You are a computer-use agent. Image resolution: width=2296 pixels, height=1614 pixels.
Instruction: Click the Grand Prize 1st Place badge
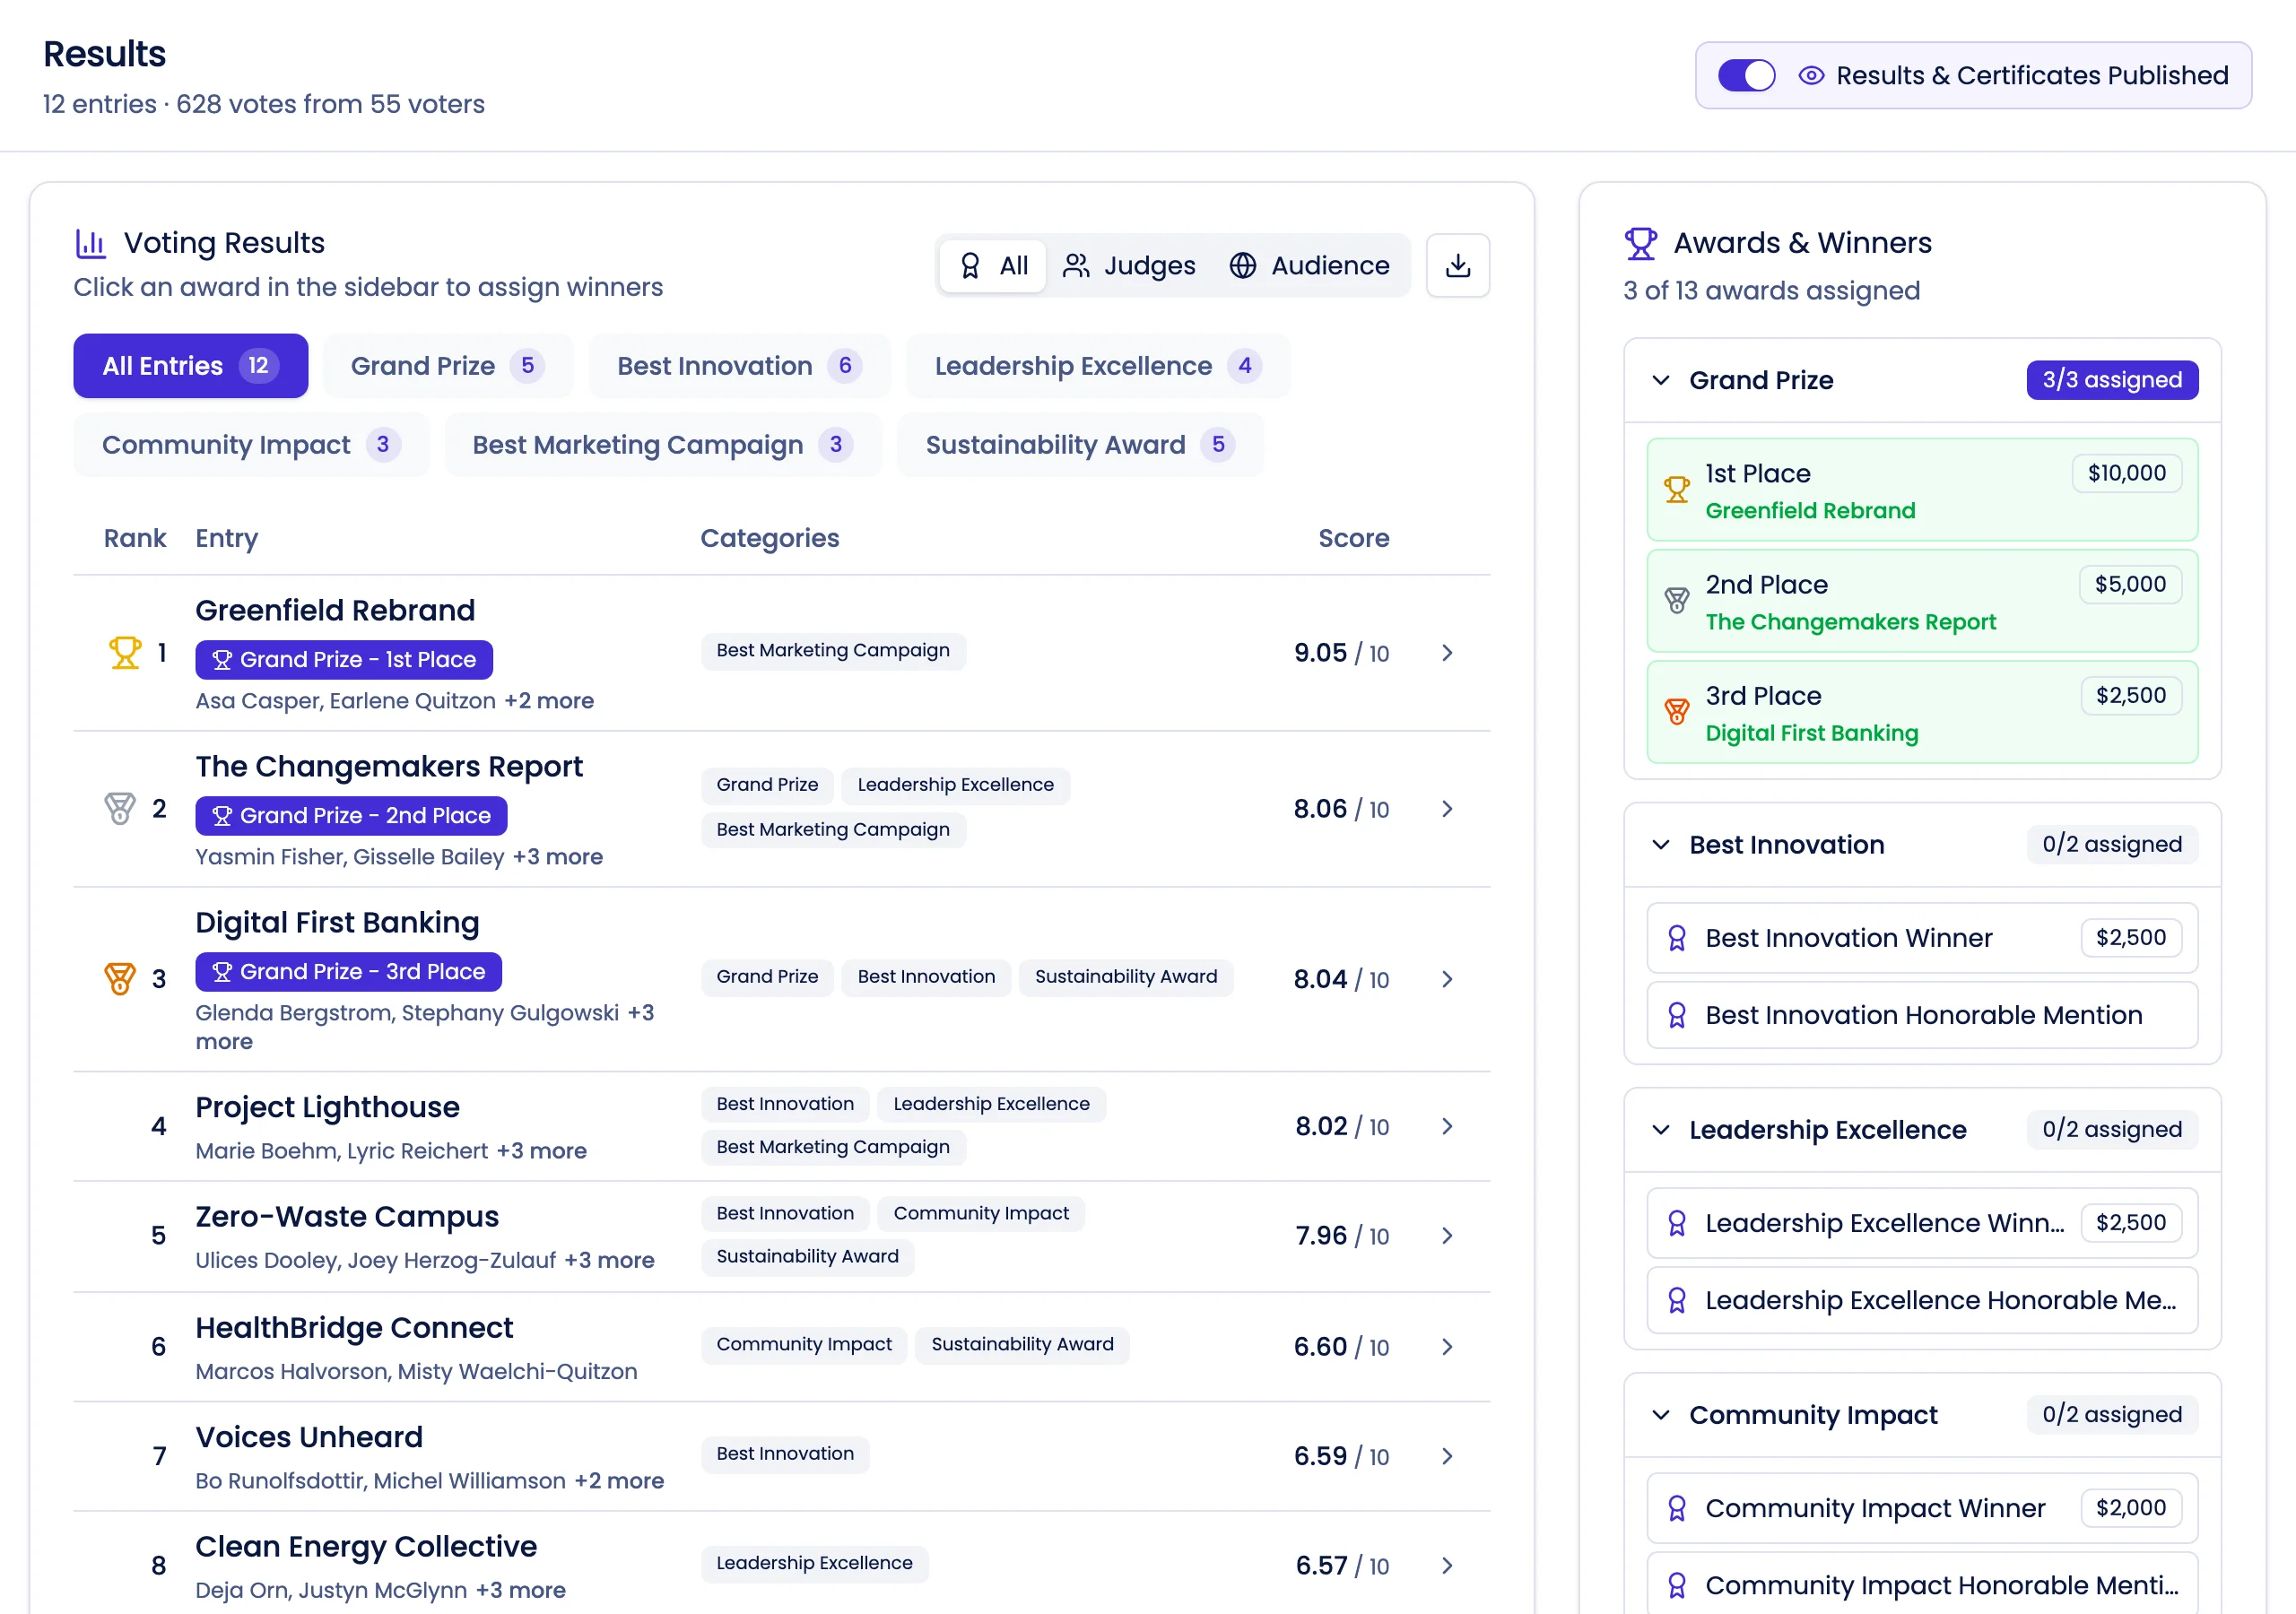tap(343, 659)
